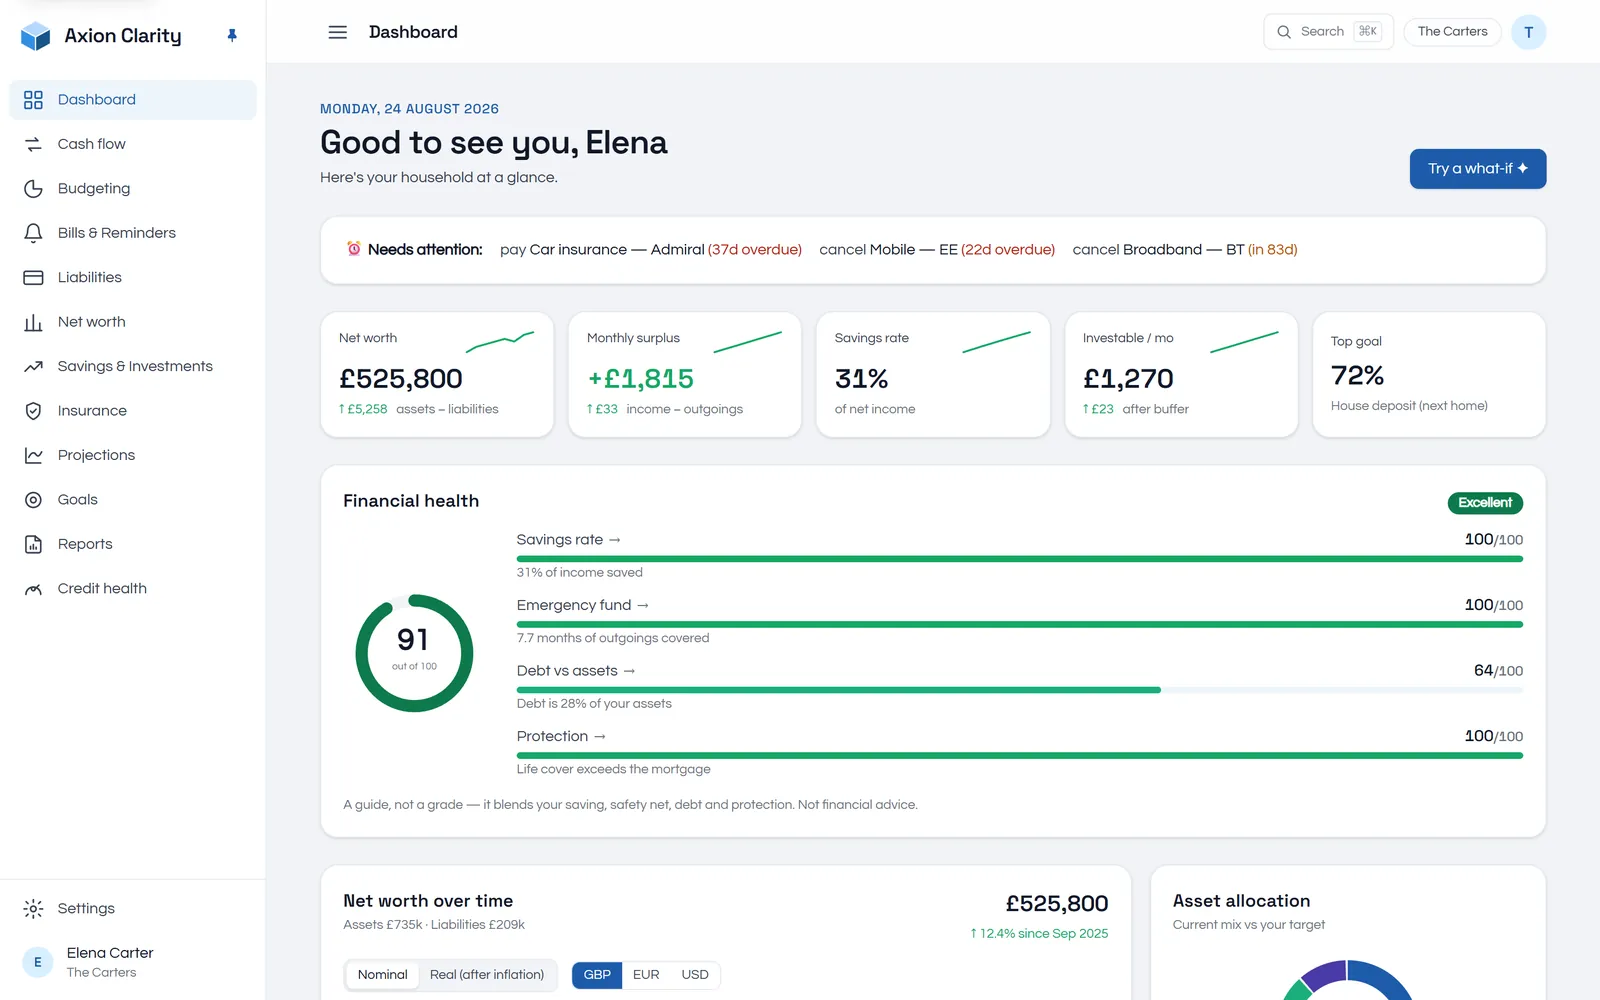Click the Excellent health badge

[1485, 503]
